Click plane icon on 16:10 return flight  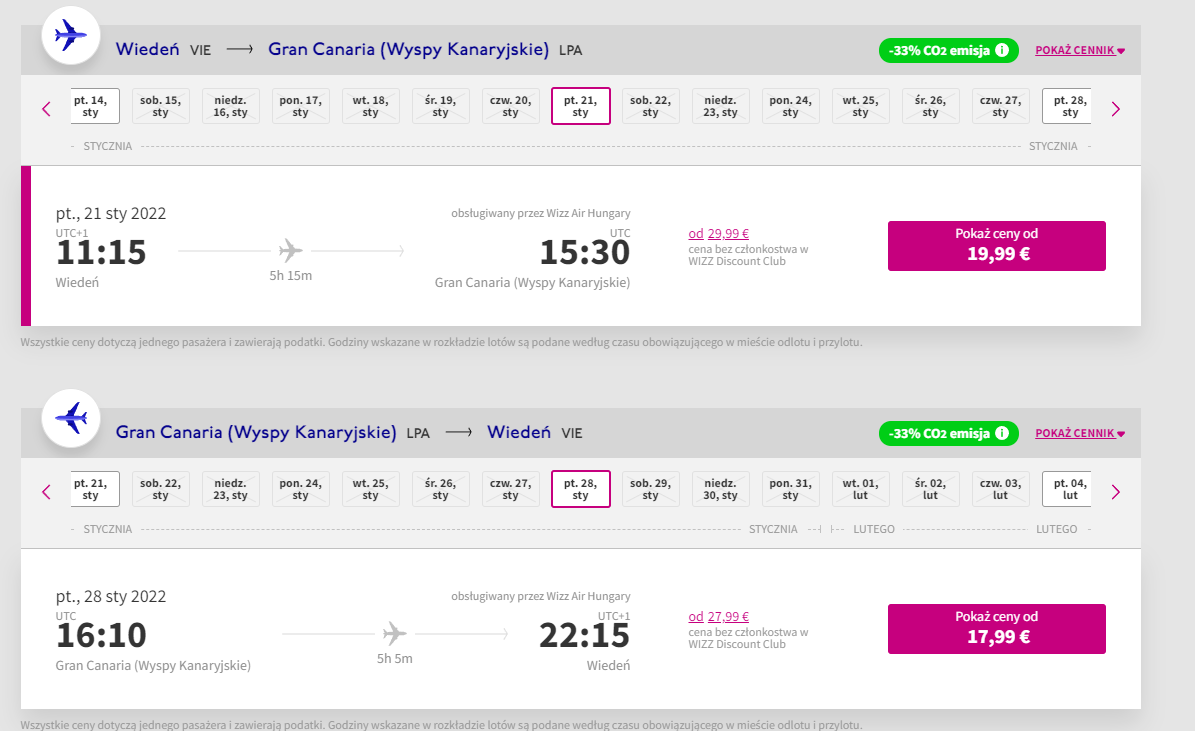click(395, 633)
